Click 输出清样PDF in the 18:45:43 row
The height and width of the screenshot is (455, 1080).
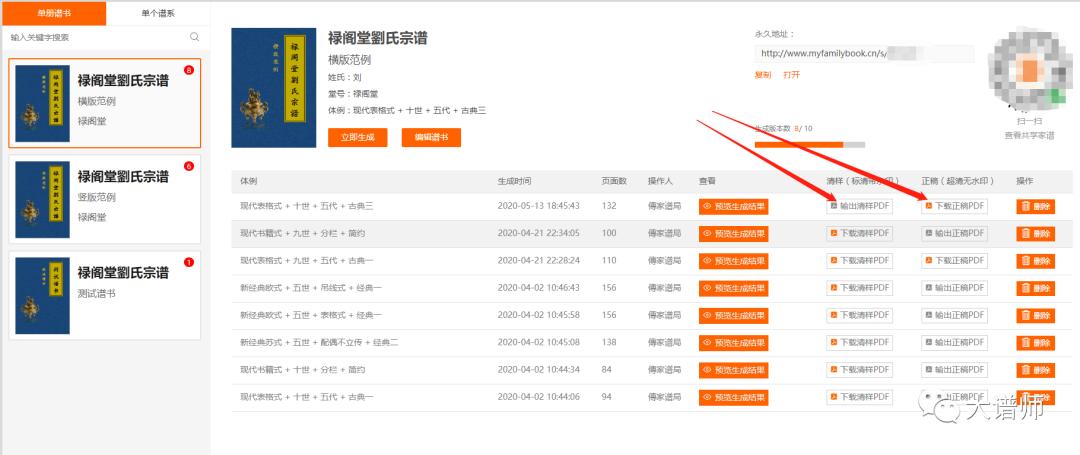[860, 207]
